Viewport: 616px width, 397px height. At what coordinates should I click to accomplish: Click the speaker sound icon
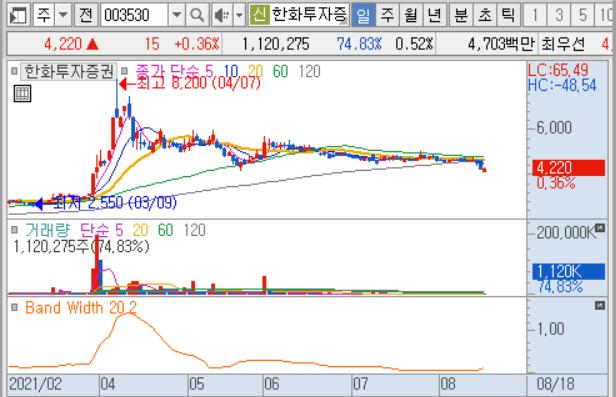(x=222, y=15)
